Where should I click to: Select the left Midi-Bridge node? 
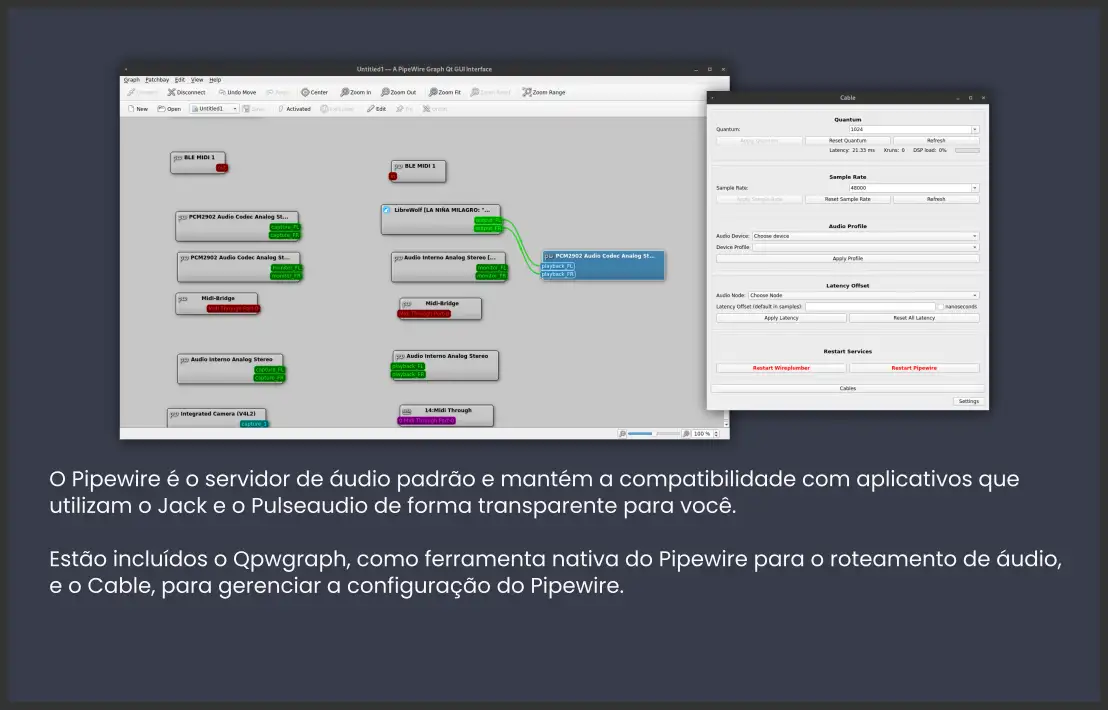click(x=217, y=303)
